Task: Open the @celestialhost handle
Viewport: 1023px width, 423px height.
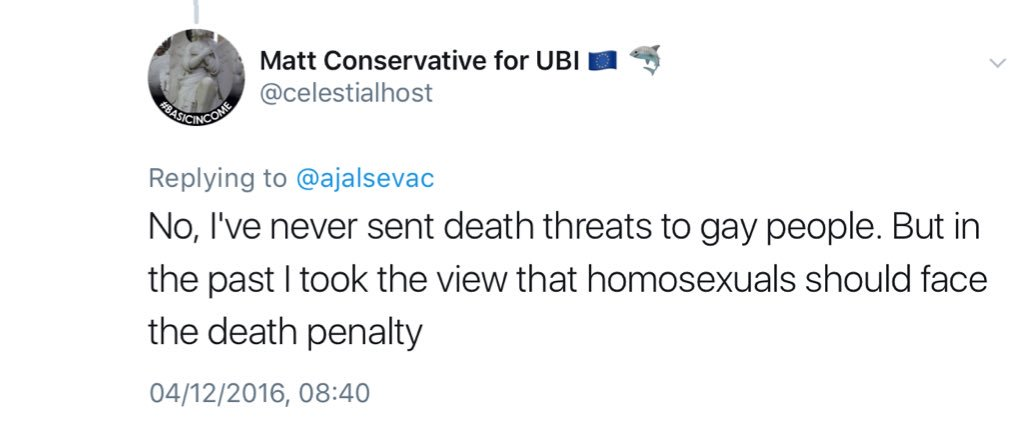Action: 346,92
